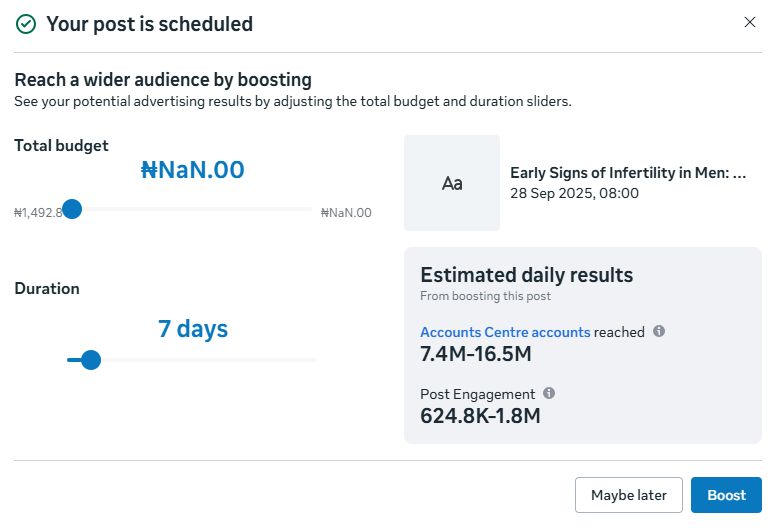Viewport: 771px width, 530px height.
Task: Open info icon beside Post Engagement
Action: coord(549,393)
